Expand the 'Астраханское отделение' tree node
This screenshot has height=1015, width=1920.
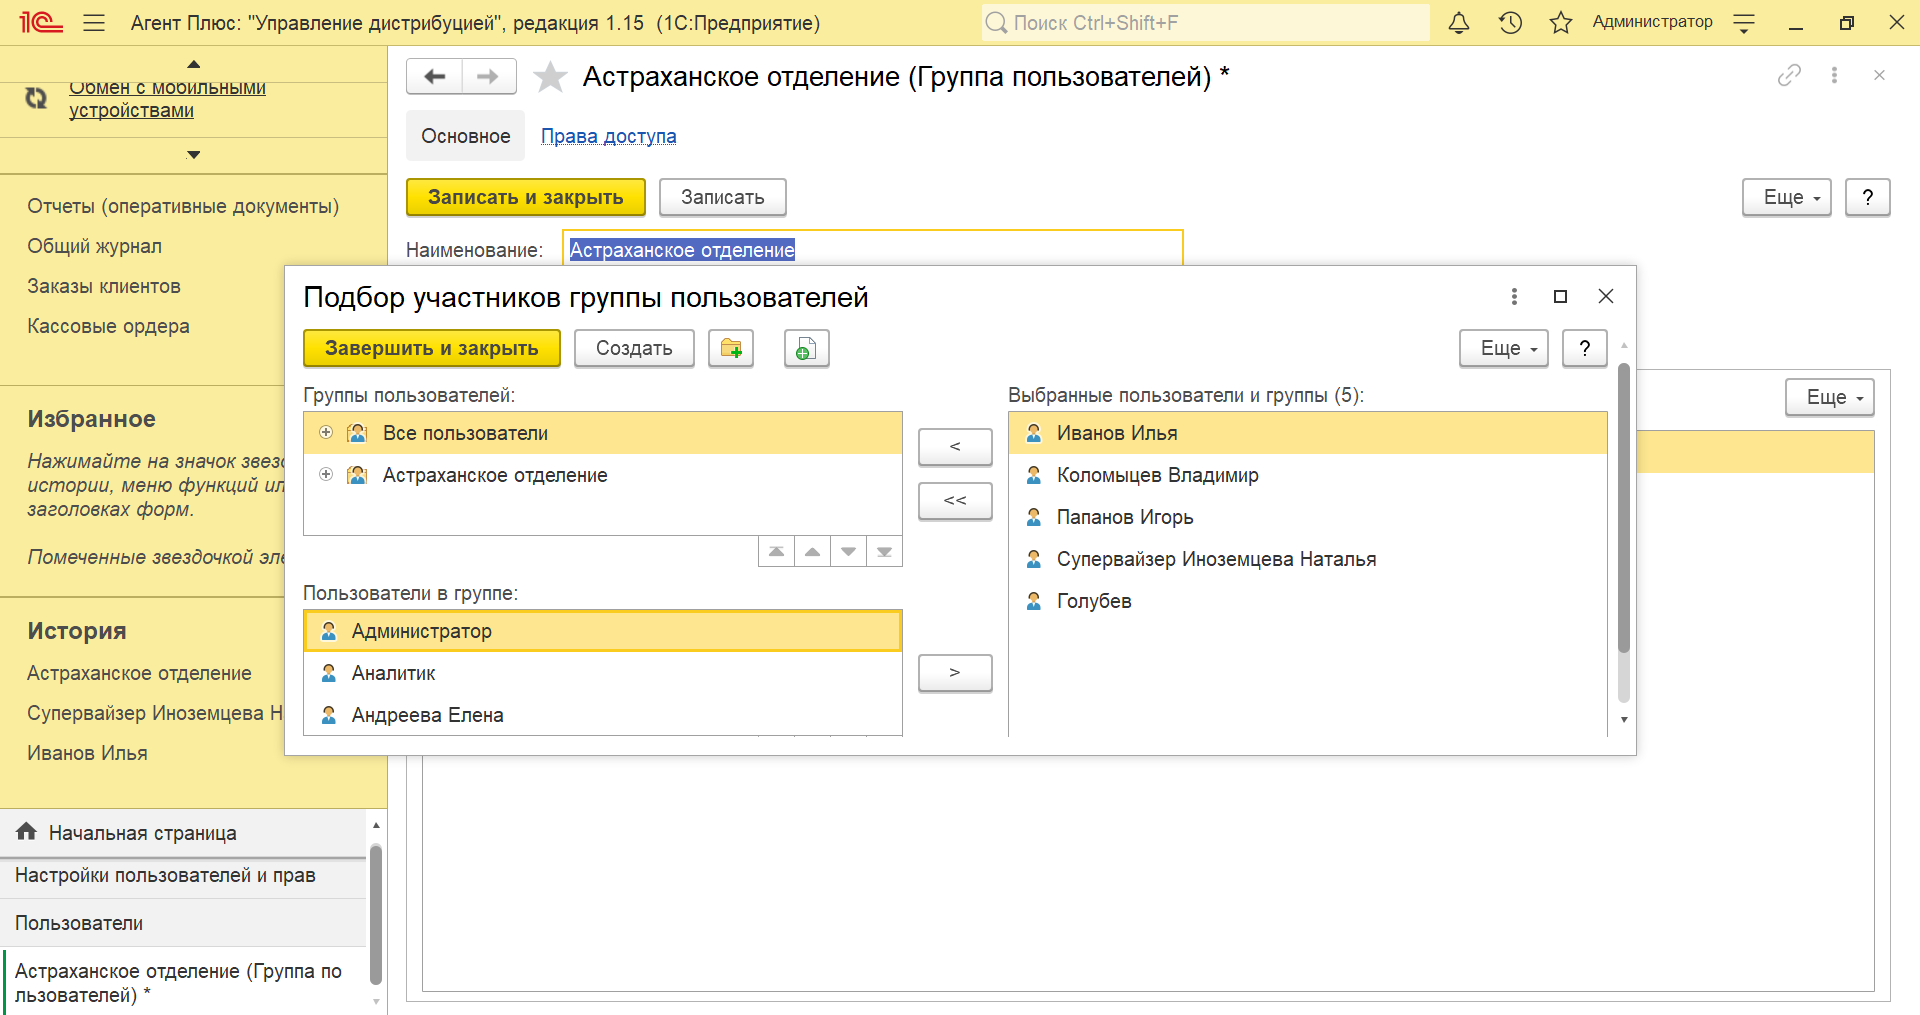pos(326,475)
